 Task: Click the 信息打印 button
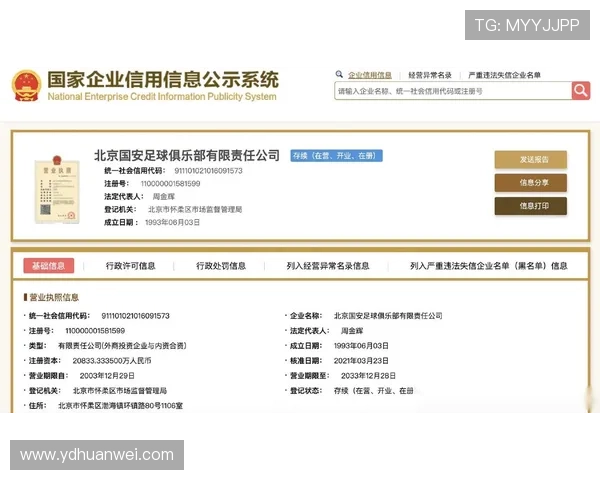530,206
